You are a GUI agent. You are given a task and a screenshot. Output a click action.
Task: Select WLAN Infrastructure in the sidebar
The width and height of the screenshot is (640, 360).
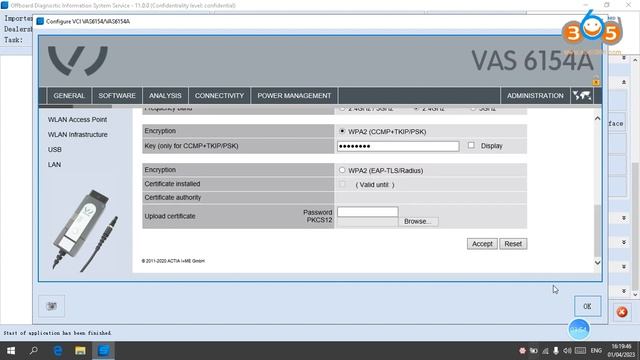(78, 135)
